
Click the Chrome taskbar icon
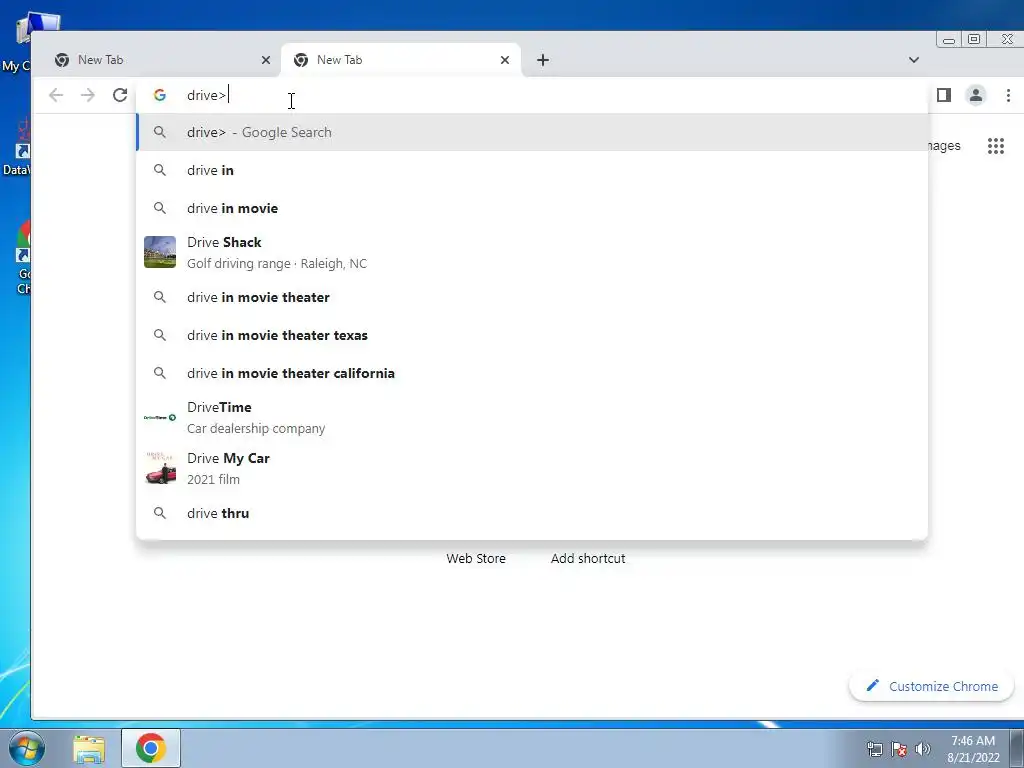click(151, 748)
